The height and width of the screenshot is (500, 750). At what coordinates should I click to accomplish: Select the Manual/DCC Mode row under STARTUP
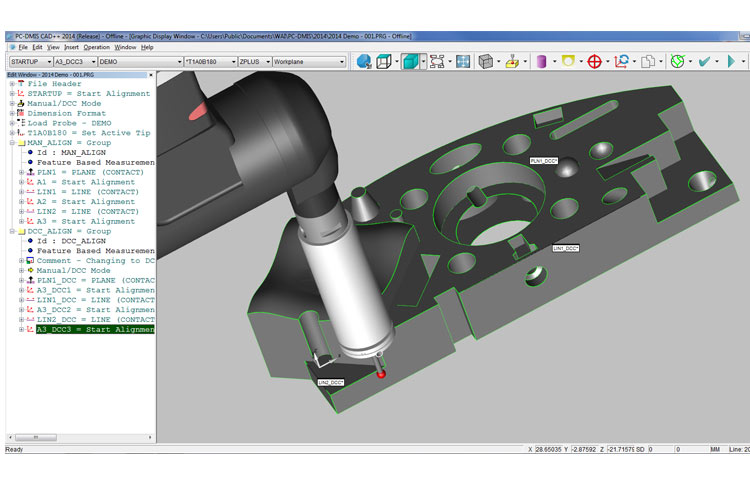64,103
